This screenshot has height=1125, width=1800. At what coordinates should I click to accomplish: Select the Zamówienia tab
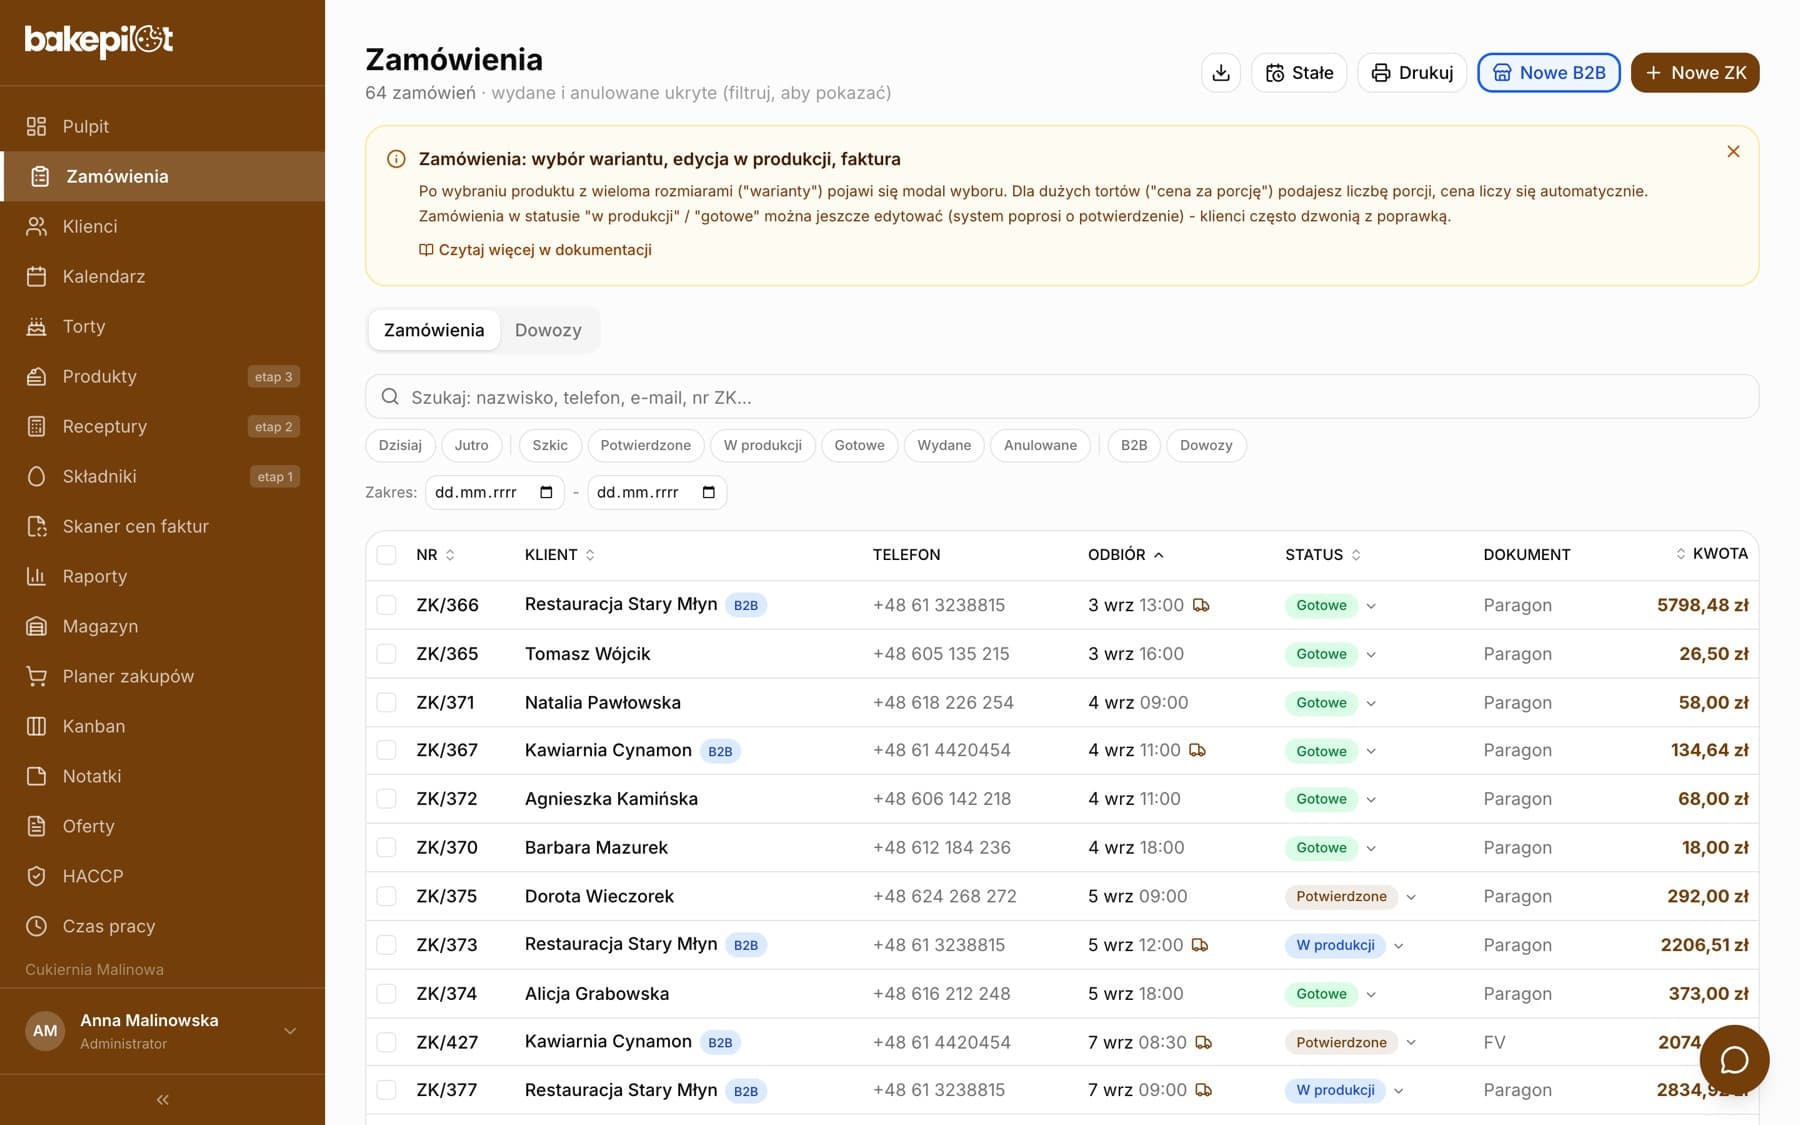coord(434,330)
